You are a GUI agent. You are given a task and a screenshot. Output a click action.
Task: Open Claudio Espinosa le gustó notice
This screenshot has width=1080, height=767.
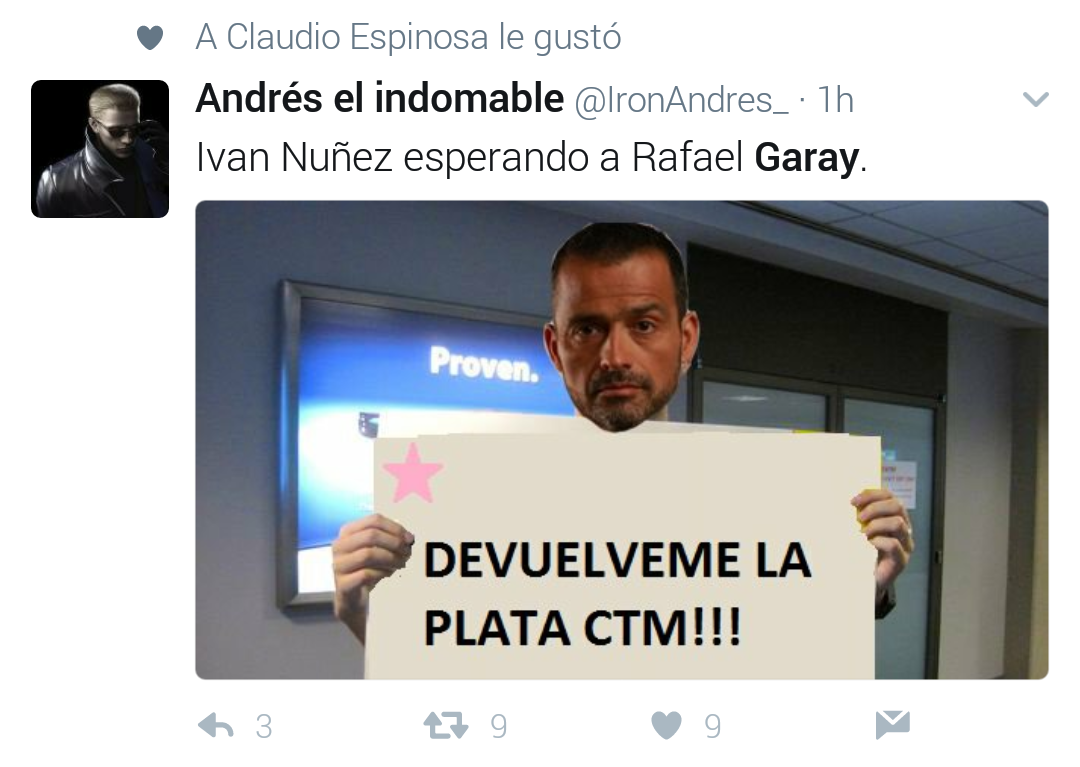pos(408,37)
